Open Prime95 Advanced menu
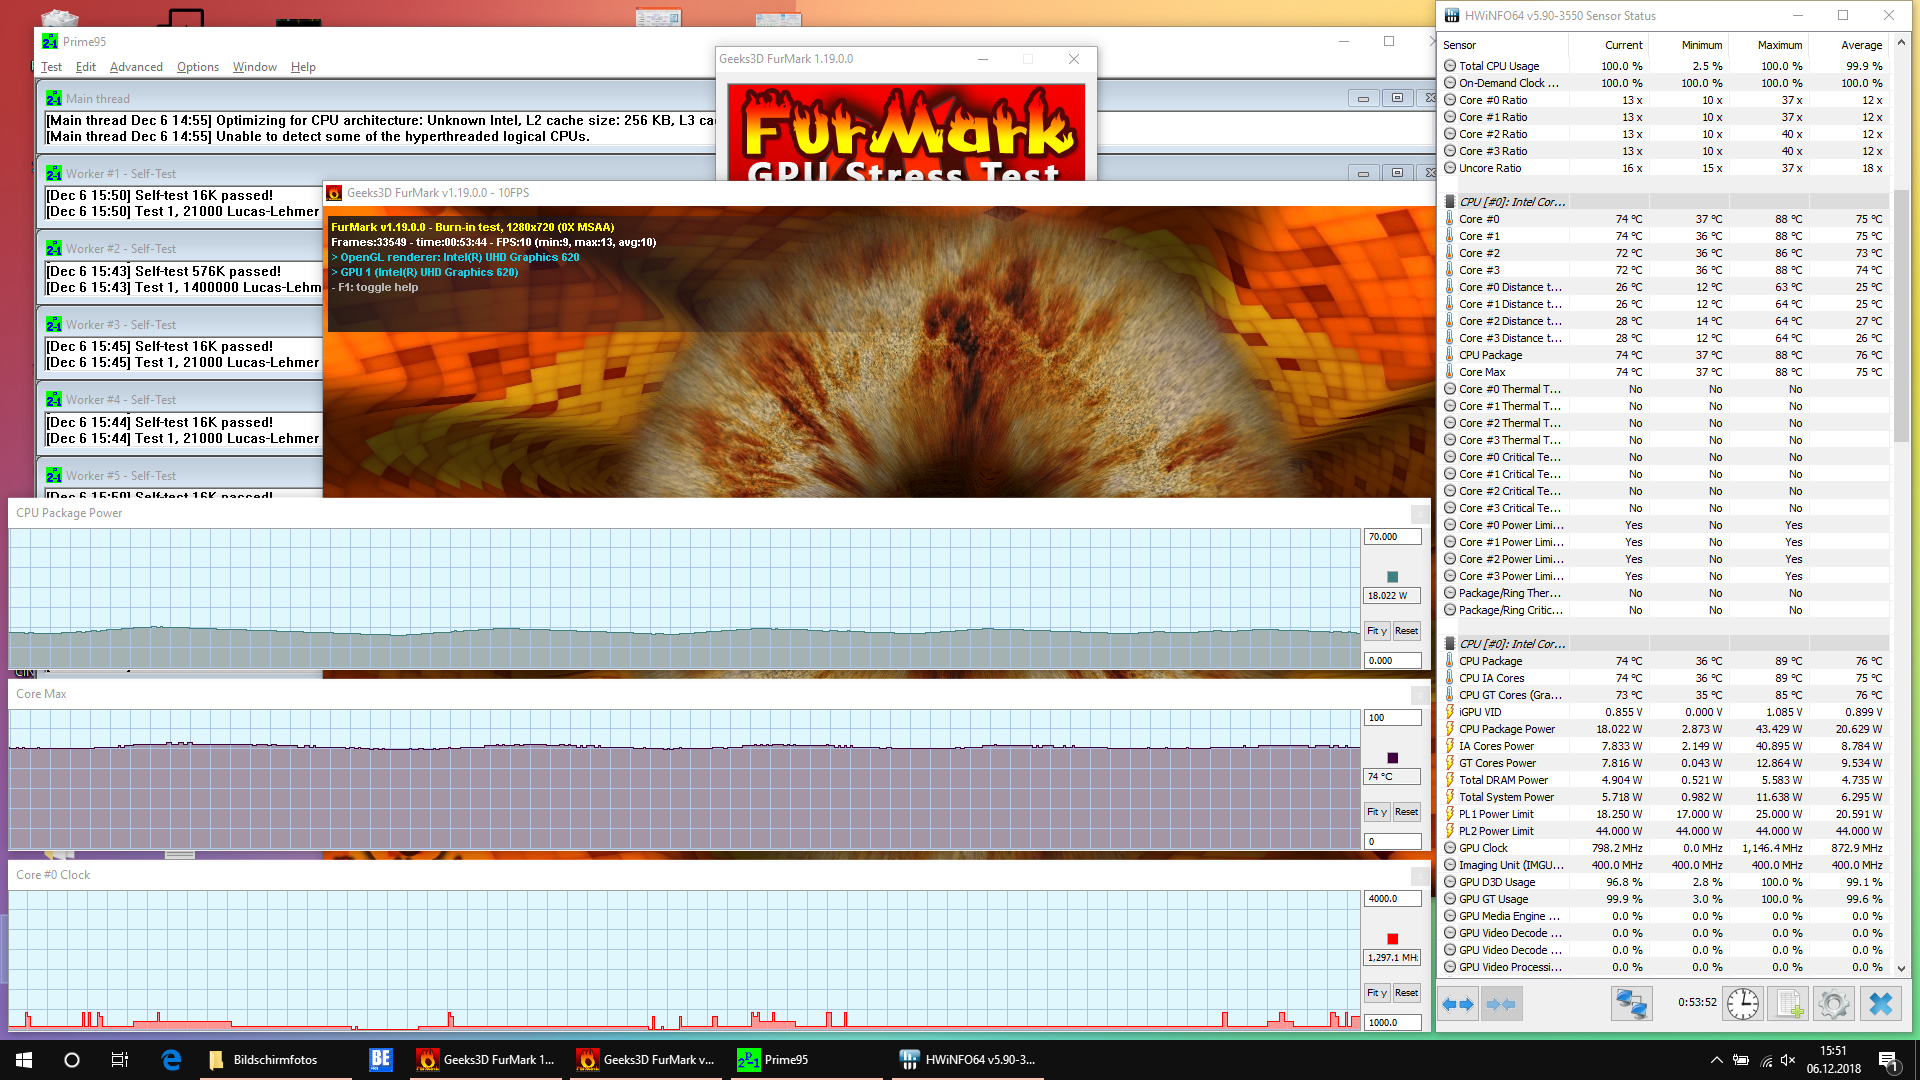 (136, 67)
